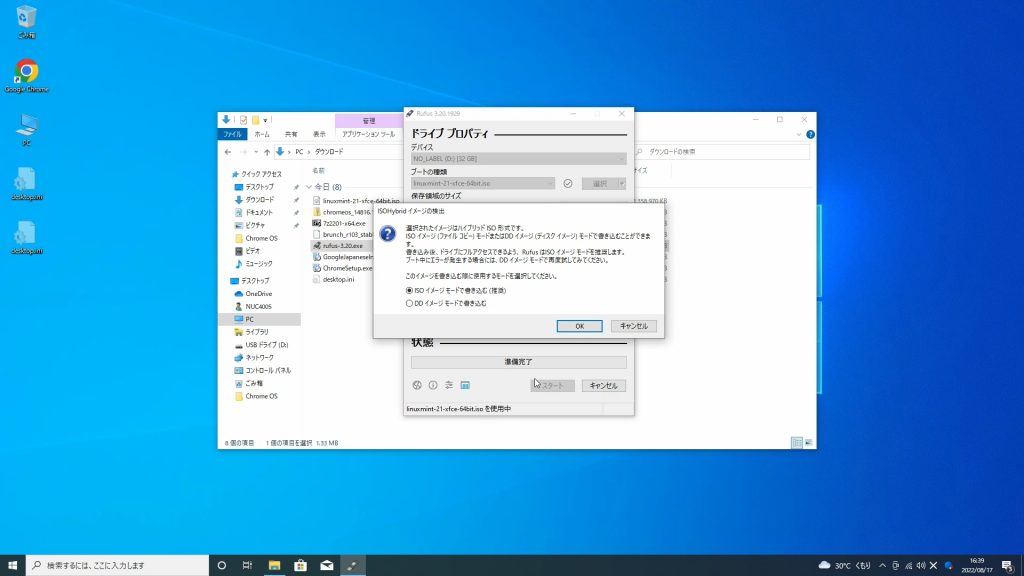
Task: Click the Rufus about info icon
Action: point(433,385)
